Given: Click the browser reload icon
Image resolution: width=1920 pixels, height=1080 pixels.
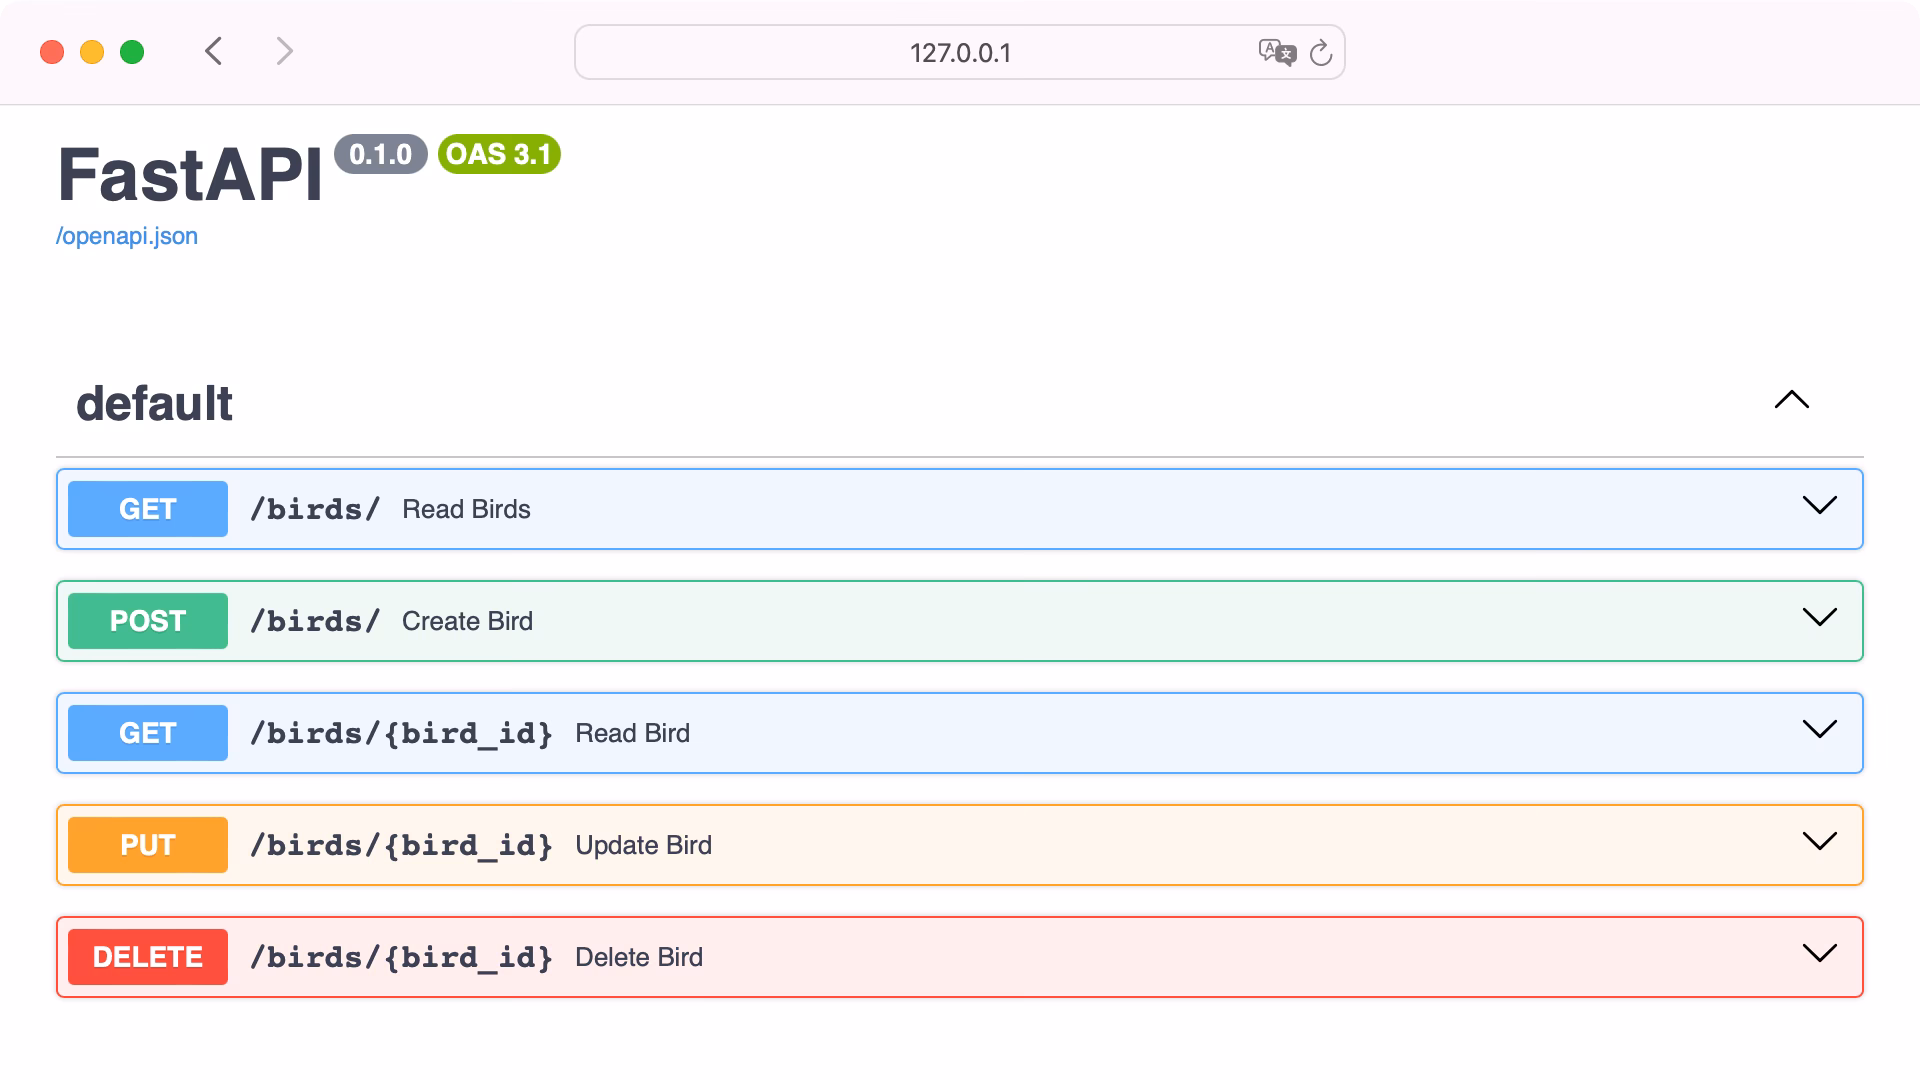Looking at the screenshot, I should 1322,52.
